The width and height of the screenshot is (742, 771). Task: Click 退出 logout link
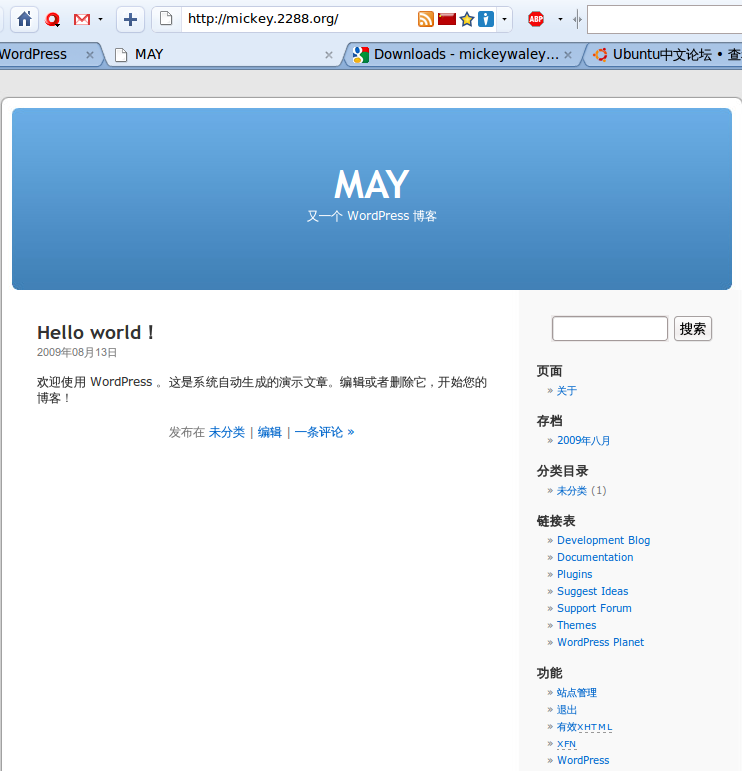tap(566, 710)
